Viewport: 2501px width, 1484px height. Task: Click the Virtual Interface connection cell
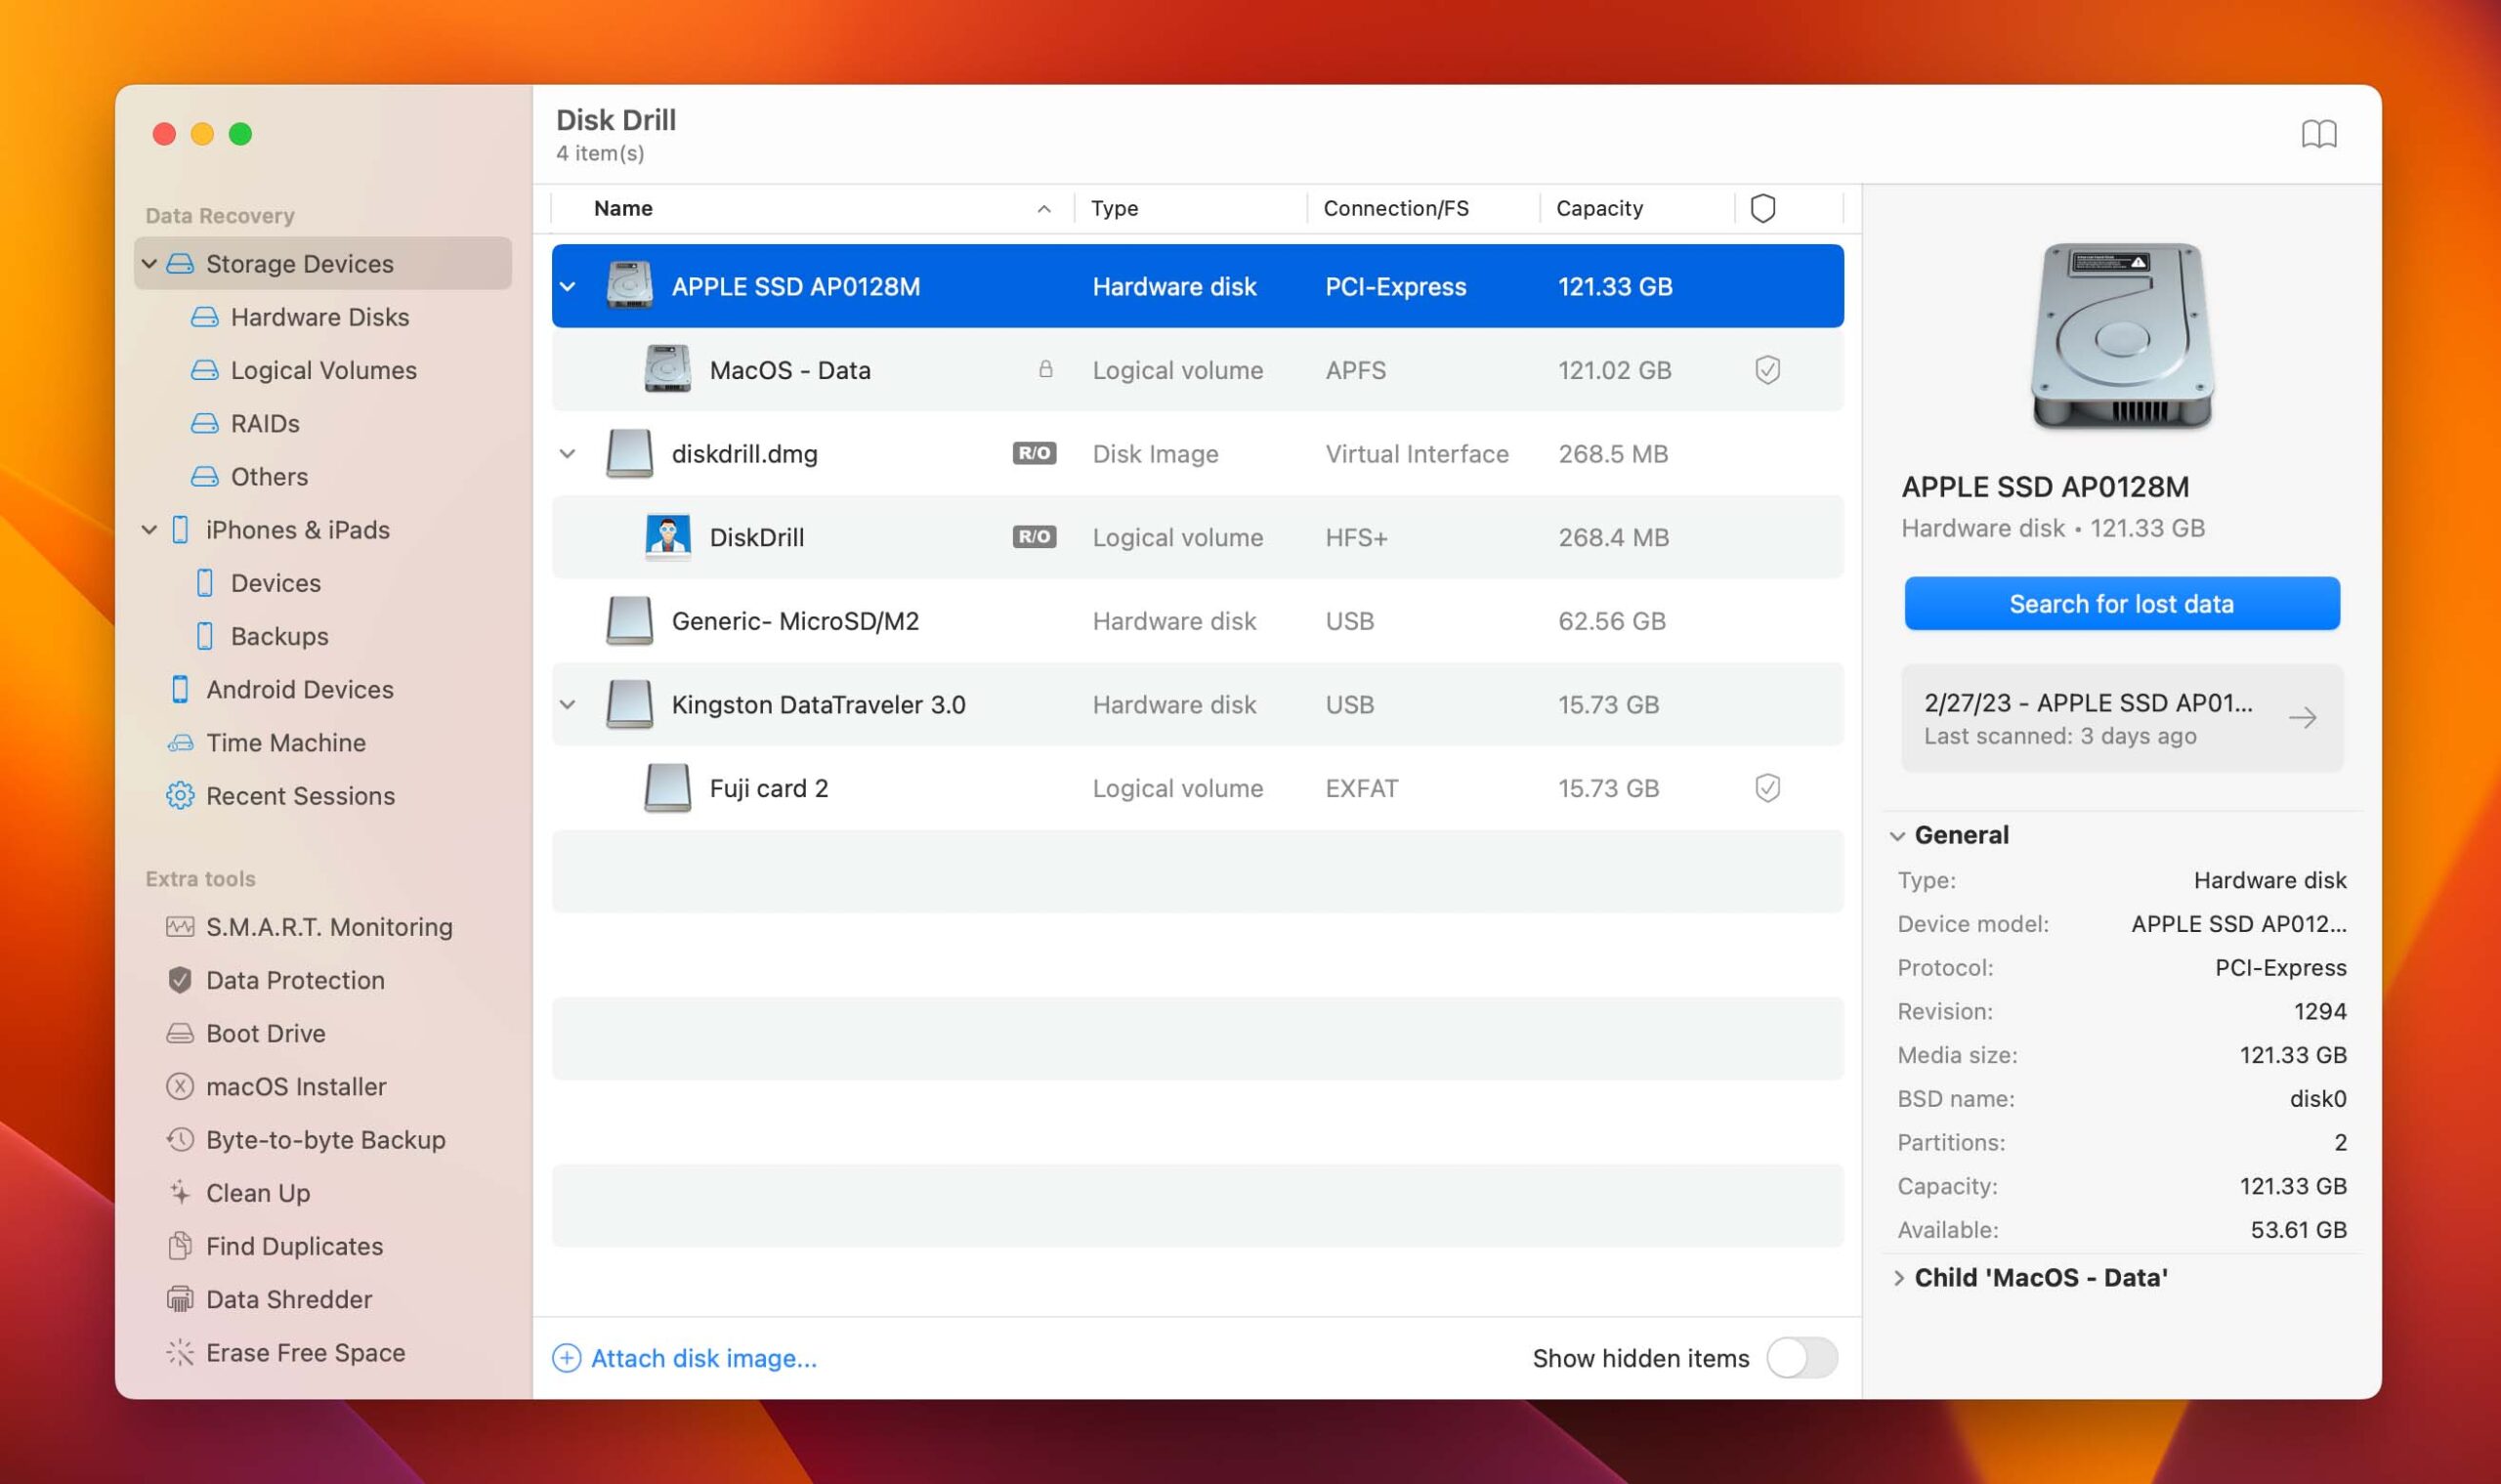coord(1417,454)
